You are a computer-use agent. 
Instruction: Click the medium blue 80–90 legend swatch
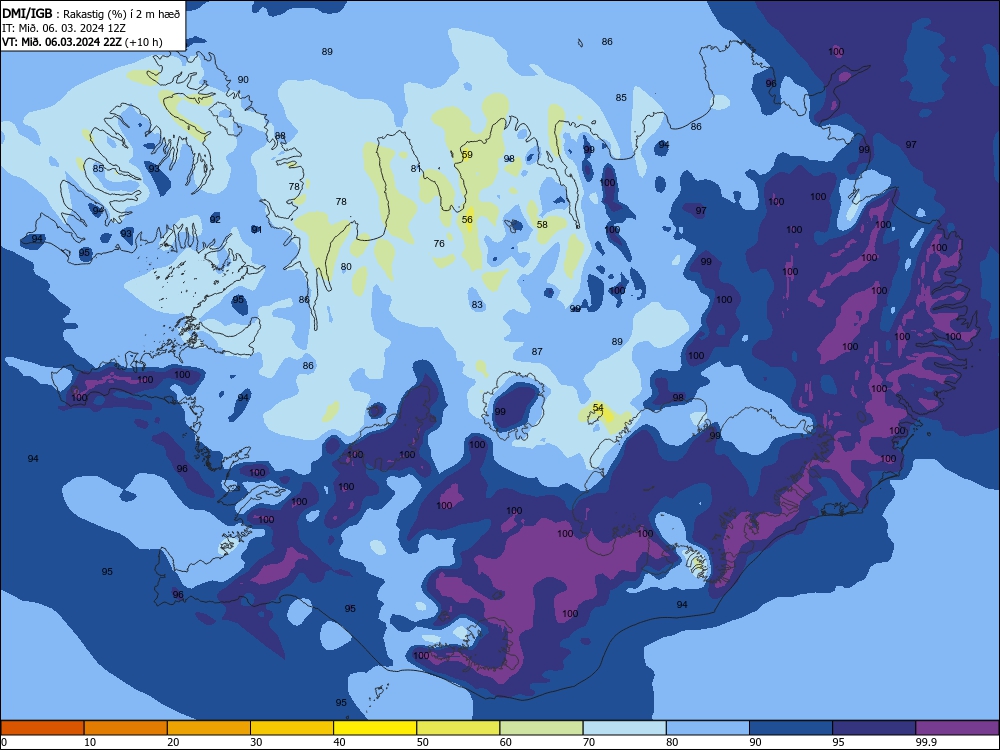click(708, 728)
